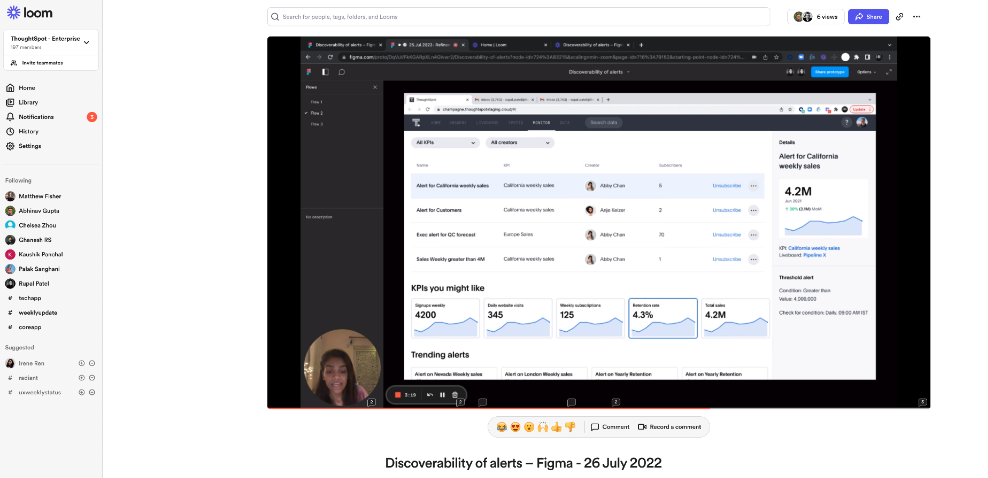React with the raised hands emoji

[543, 427]
